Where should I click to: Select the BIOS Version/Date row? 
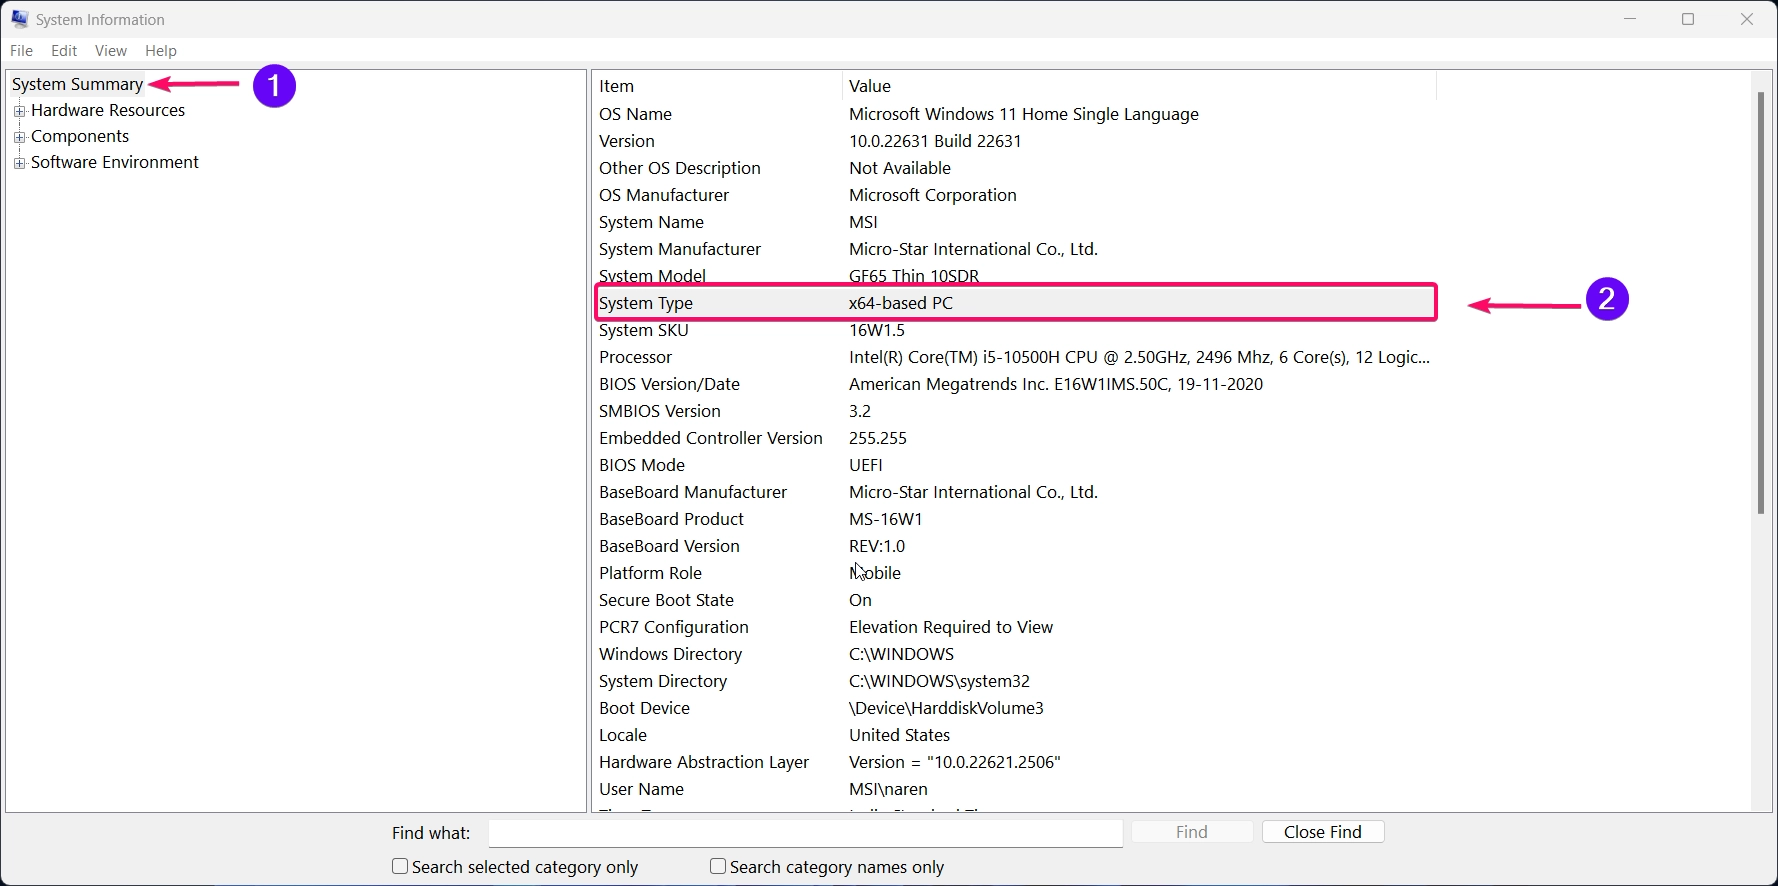[1015, 384]
